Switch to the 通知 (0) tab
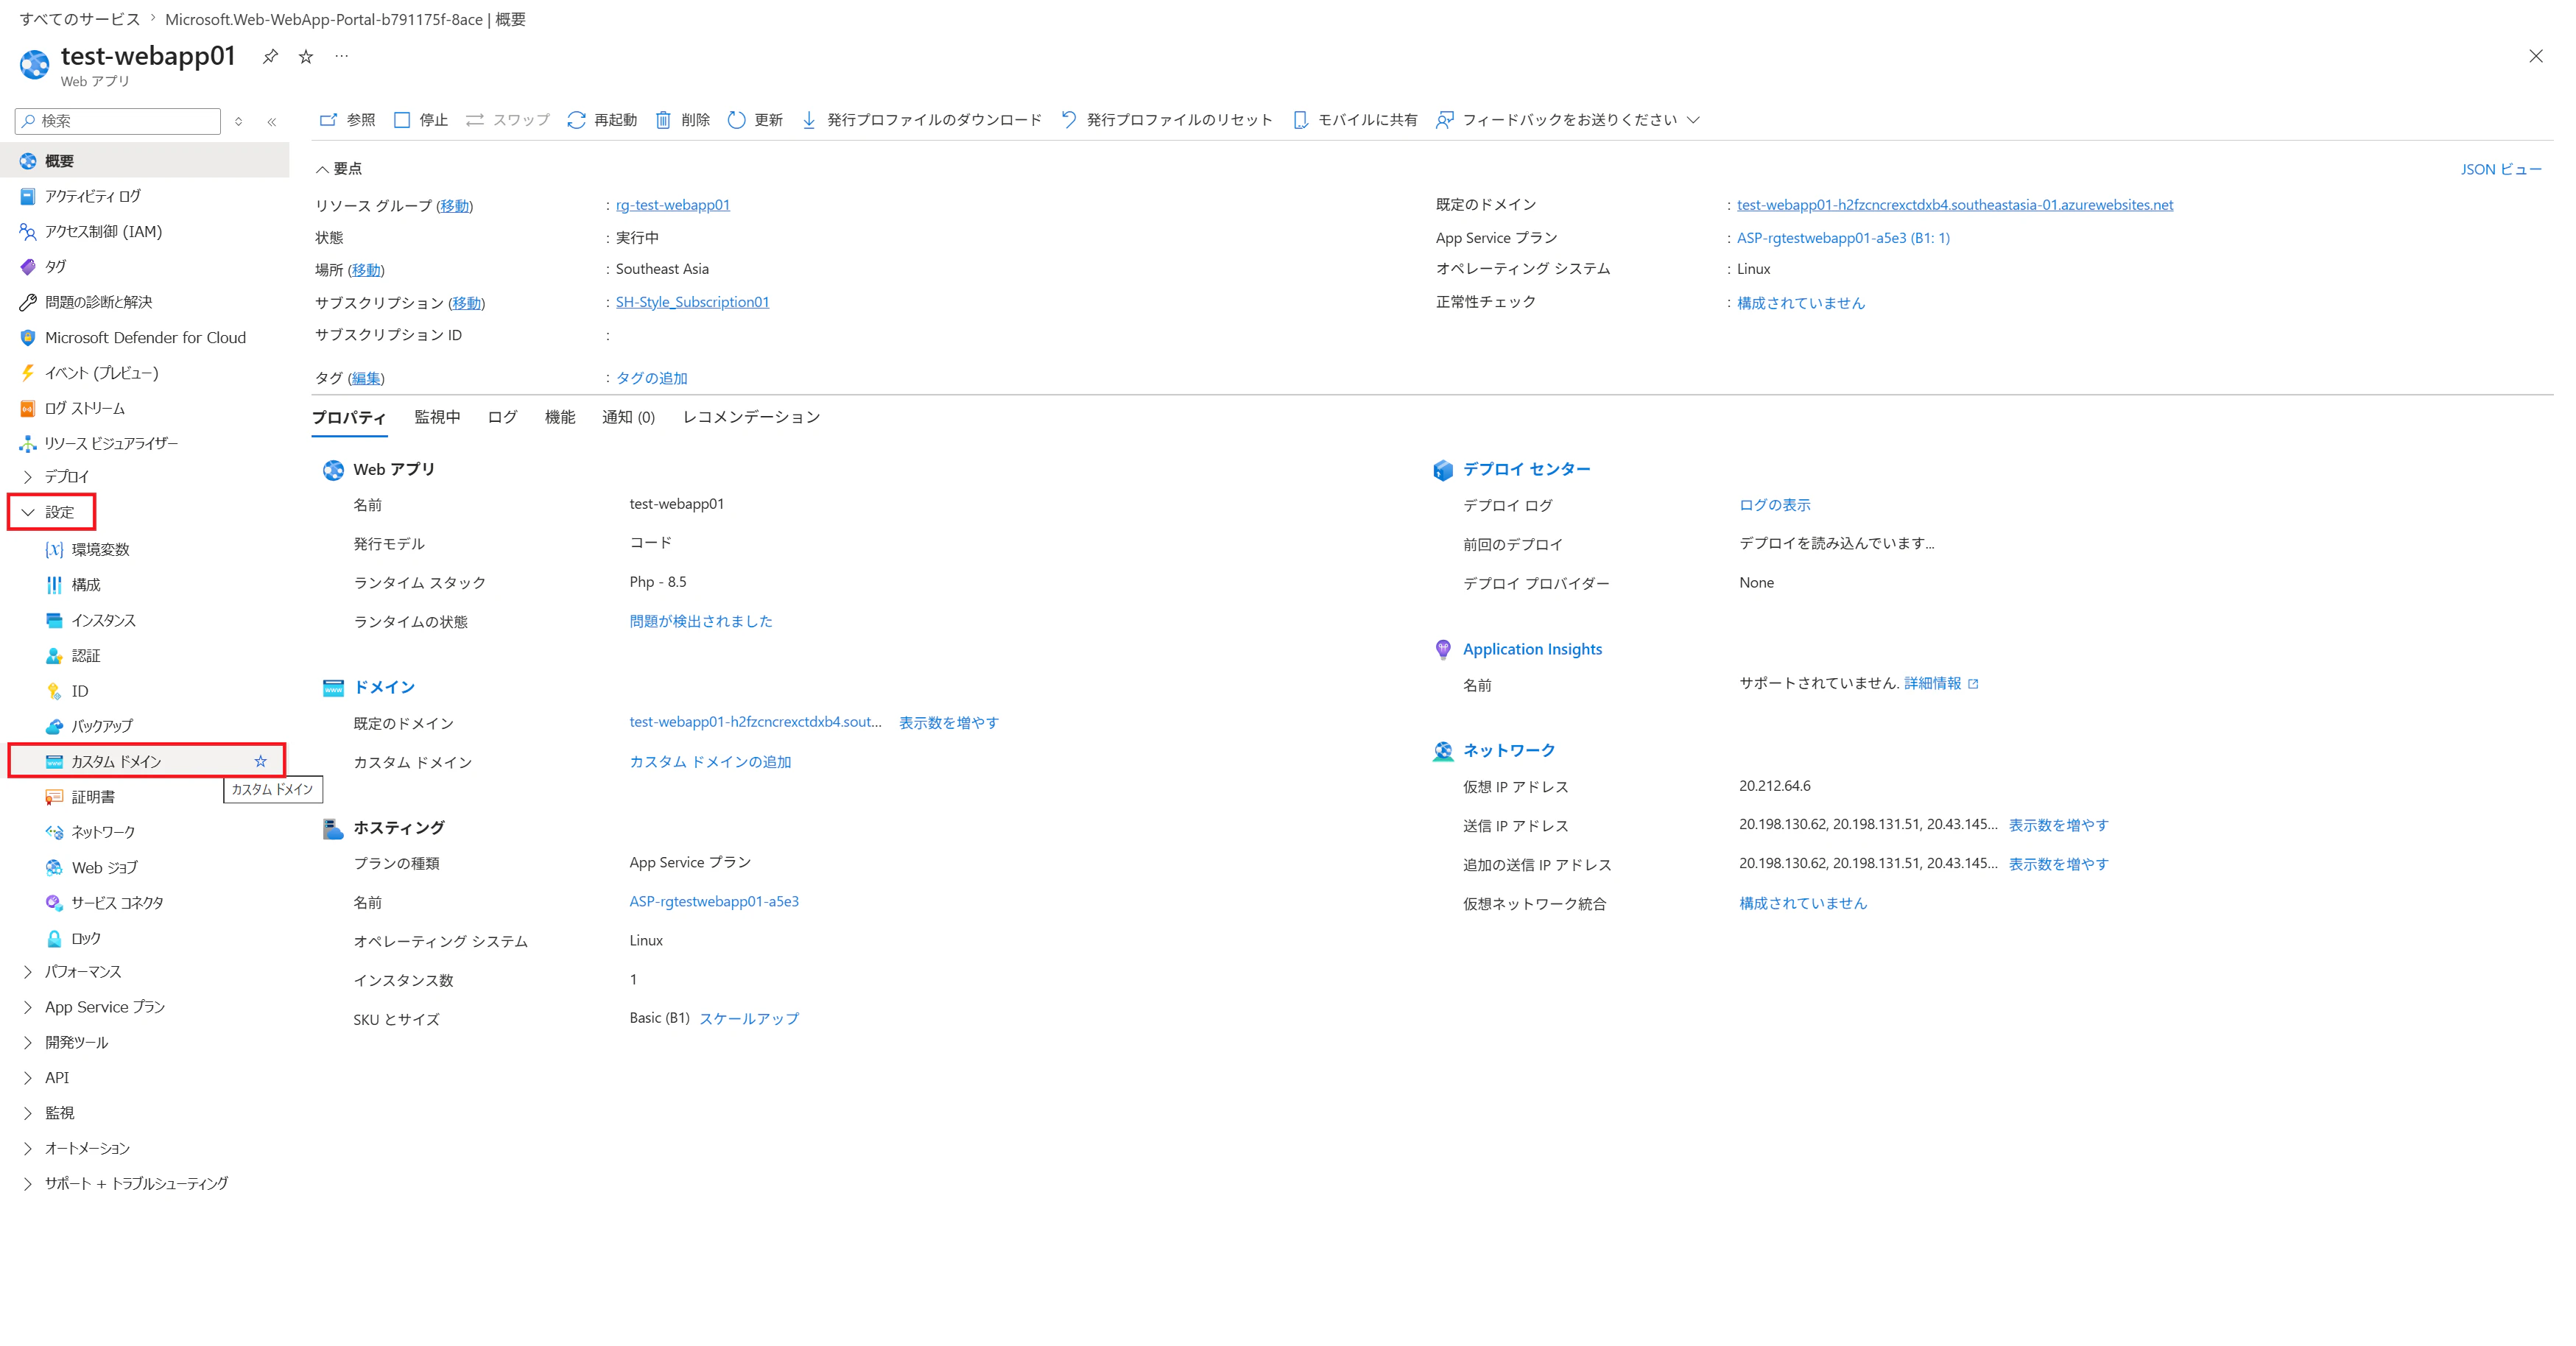The width and height of the screenshot is (2576, 1346). click(x=628, y=417)
